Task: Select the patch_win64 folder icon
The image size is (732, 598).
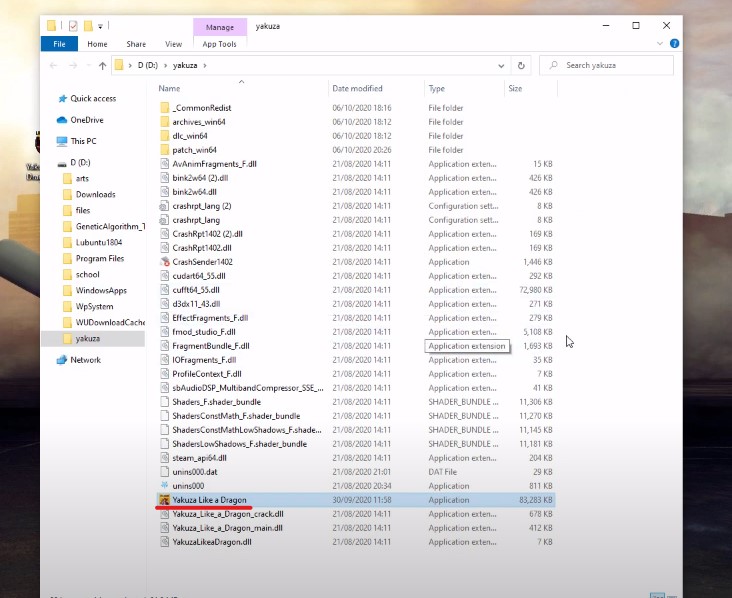Action: [164, 150]
